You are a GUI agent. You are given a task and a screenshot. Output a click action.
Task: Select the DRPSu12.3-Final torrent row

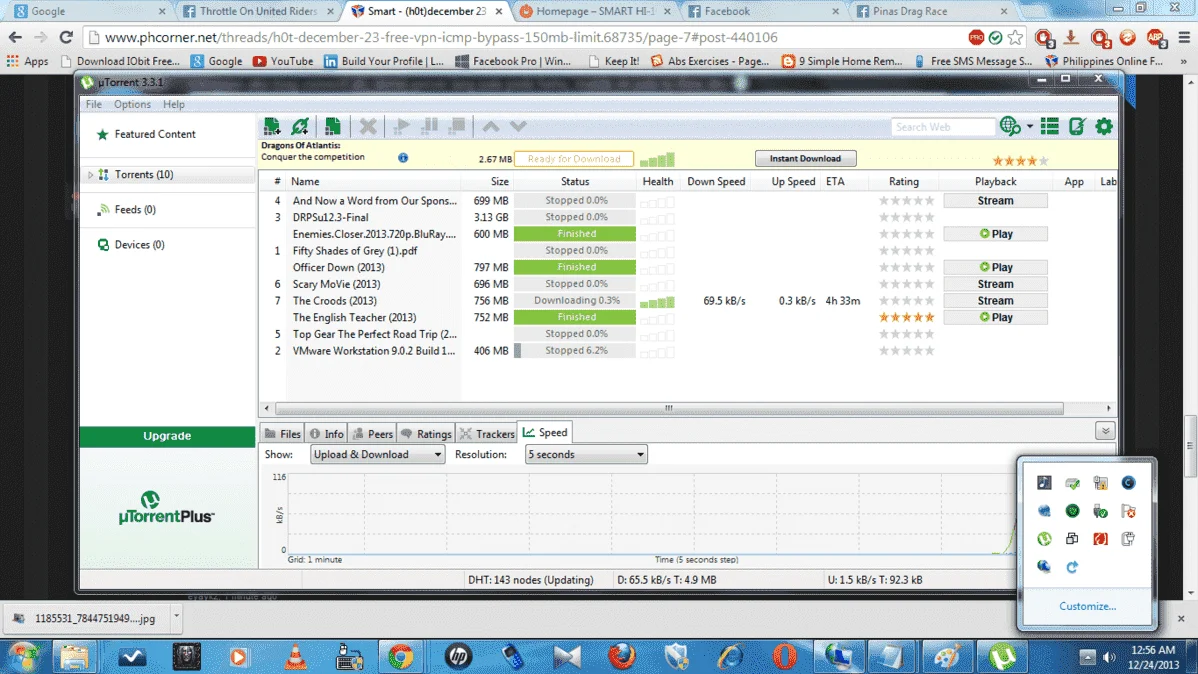[x=688, y=217]
